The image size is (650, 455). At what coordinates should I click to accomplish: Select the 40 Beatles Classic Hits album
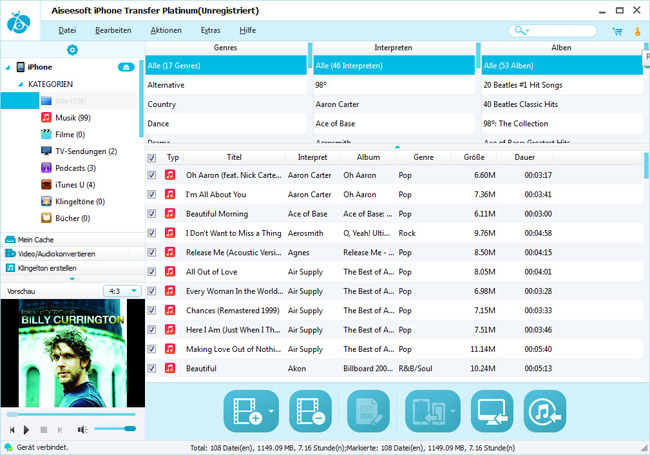(562, 104)
